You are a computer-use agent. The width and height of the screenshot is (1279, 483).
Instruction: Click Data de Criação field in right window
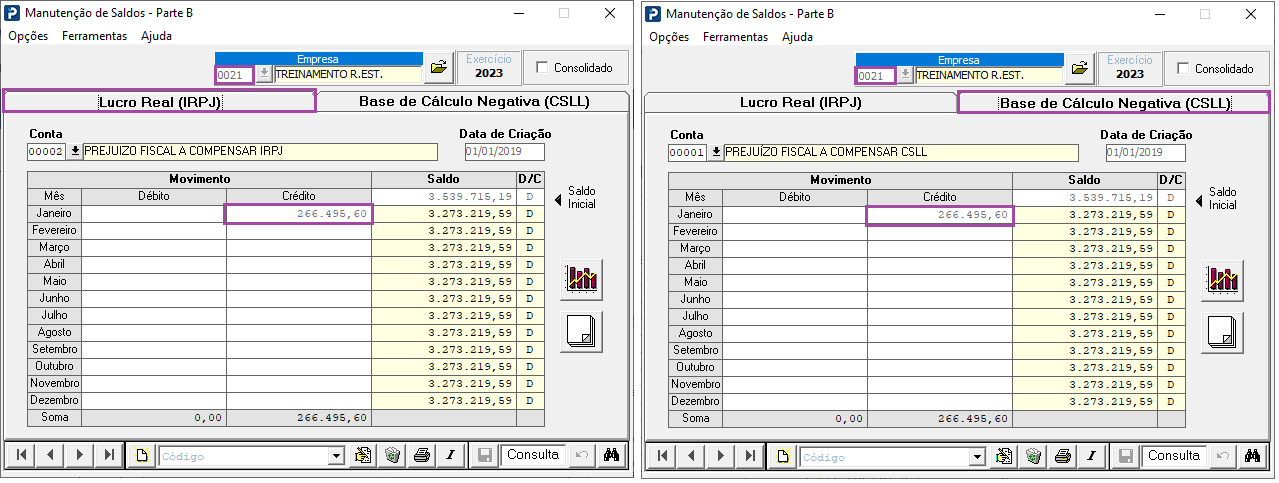[1145, 152]
